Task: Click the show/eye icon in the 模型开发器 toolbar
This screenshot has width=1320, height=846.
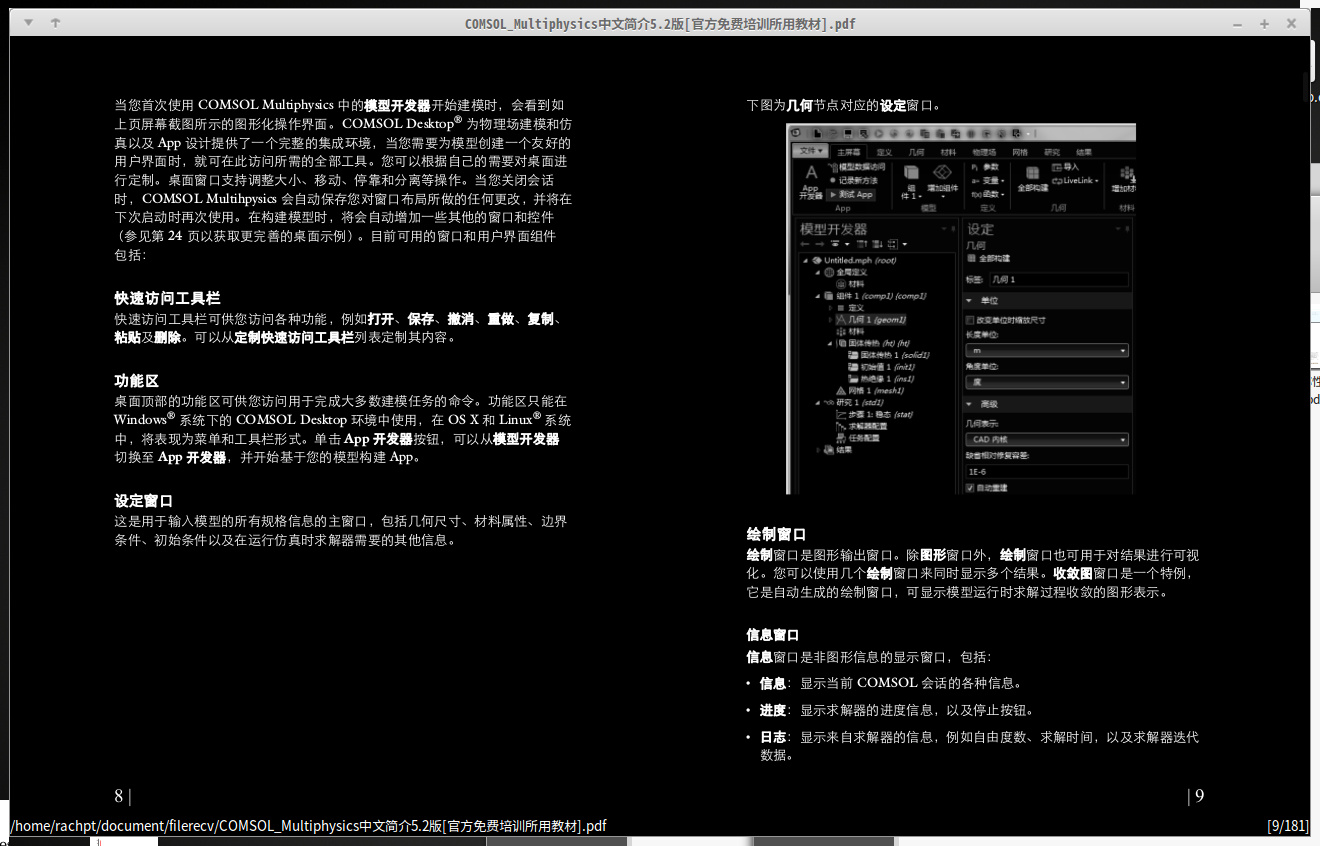Action: (835, 244)
